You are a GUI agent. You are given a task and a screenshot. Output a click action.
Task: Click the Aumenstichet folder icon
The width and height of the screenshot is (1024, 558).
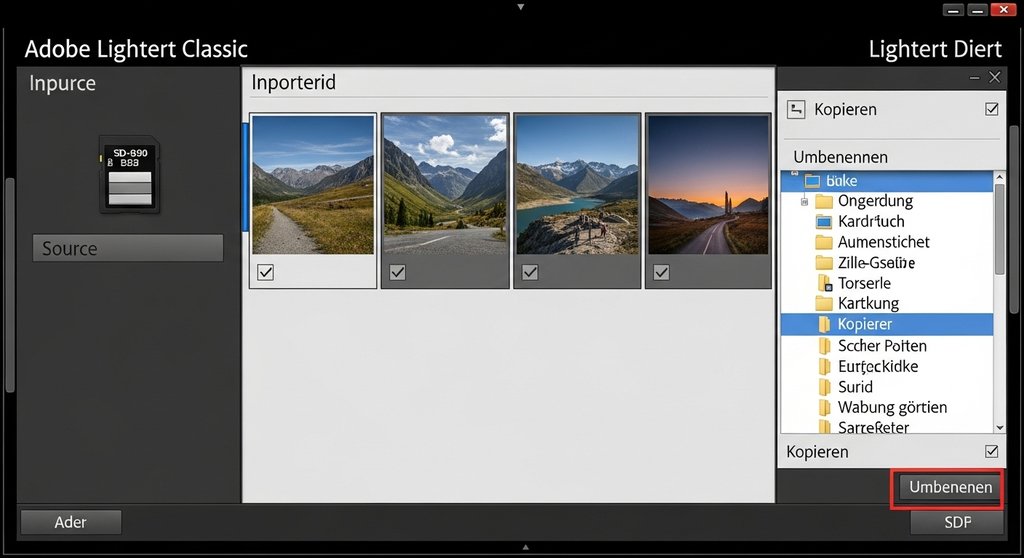pyautogui.click(x=824, y=242)
